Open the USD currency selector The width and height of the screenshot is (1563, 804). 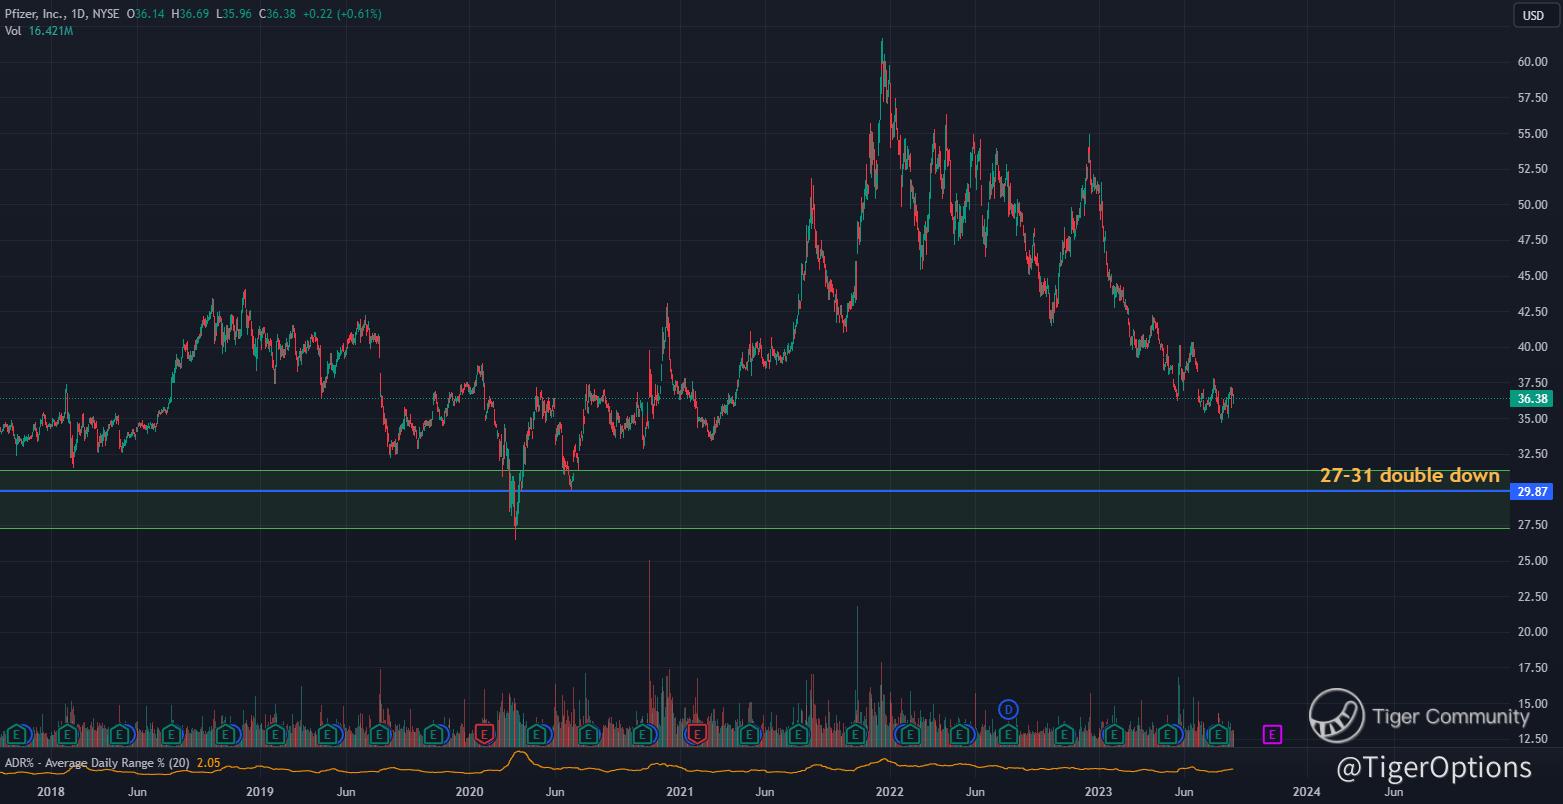[x=1533, y=15]
